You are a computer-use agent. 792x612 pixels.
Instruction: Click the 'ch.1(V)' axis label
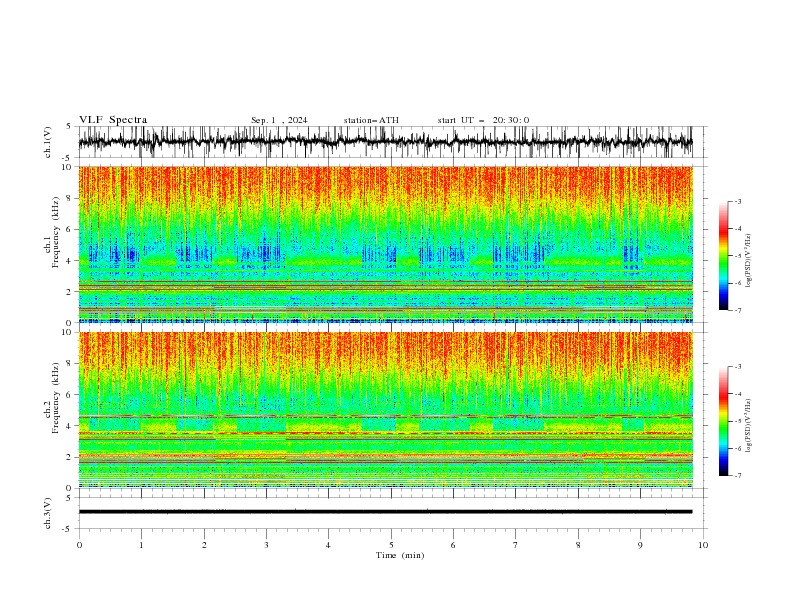(x=48, y=142)
